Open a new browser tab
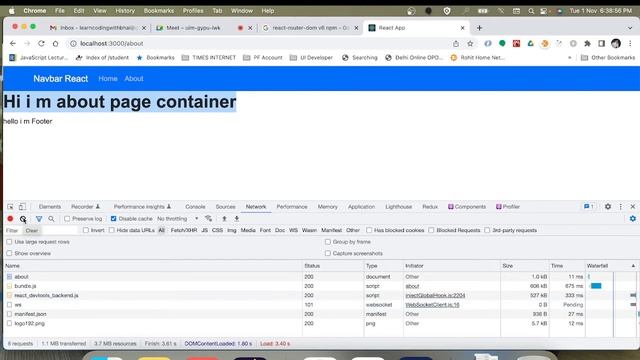Viewport: 640px width, 360px height. click(479, 28)
